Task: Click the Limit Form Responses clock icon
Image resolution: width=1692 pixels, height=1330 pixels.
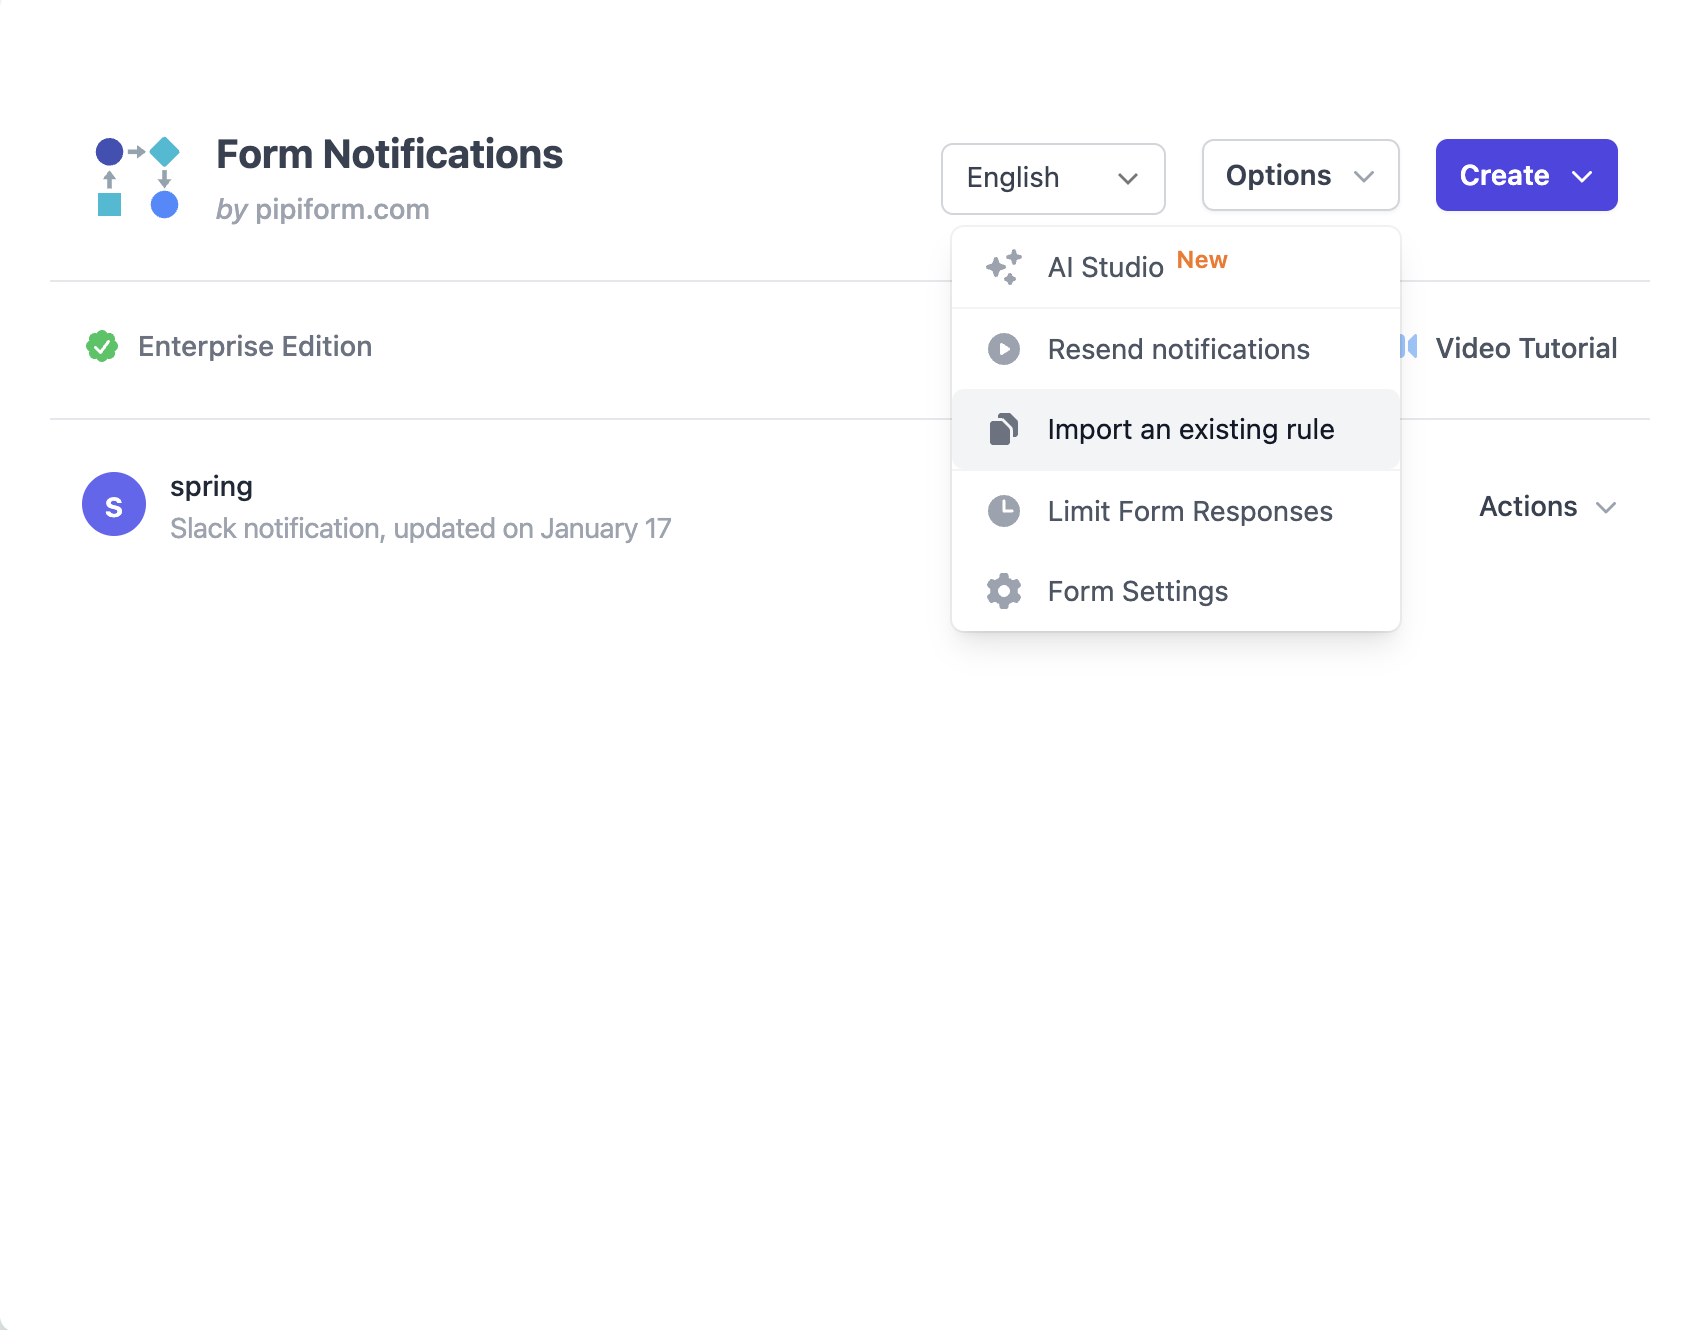Action: pos(1003,510)
